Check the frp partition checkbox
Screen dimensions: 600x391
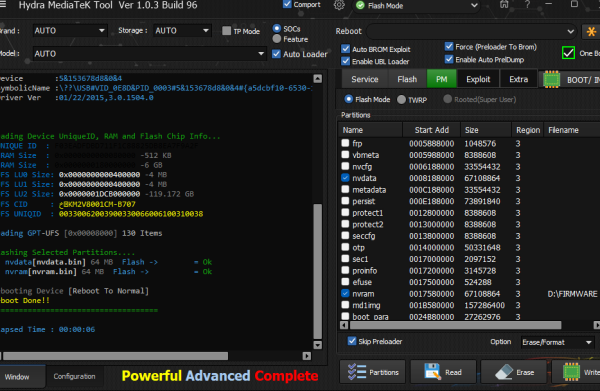pyautogui.click(x=345, y=143)
